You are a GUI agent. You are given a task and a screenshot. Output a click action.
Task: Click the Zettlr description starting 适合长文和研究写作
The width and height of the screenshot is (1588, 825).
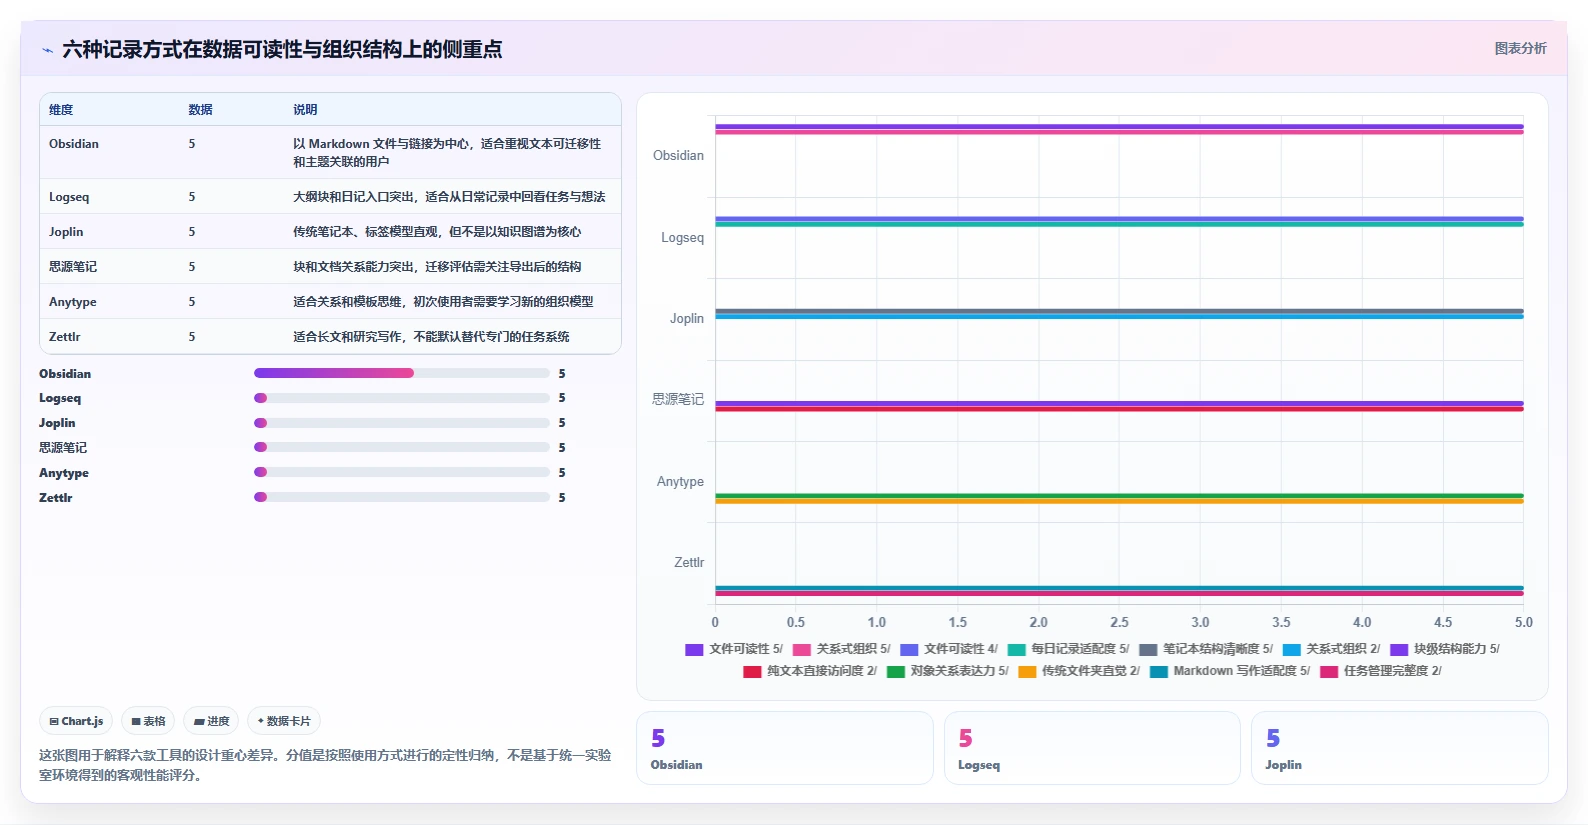(431, 337)
